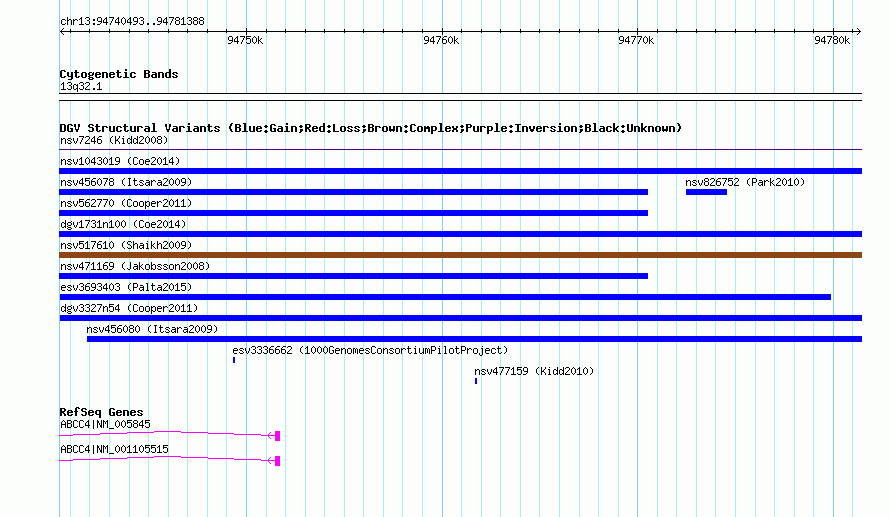
Task: Select the dgv1731n100 blue gain bar
Action: pyautogui.click(x=460, y=234)
